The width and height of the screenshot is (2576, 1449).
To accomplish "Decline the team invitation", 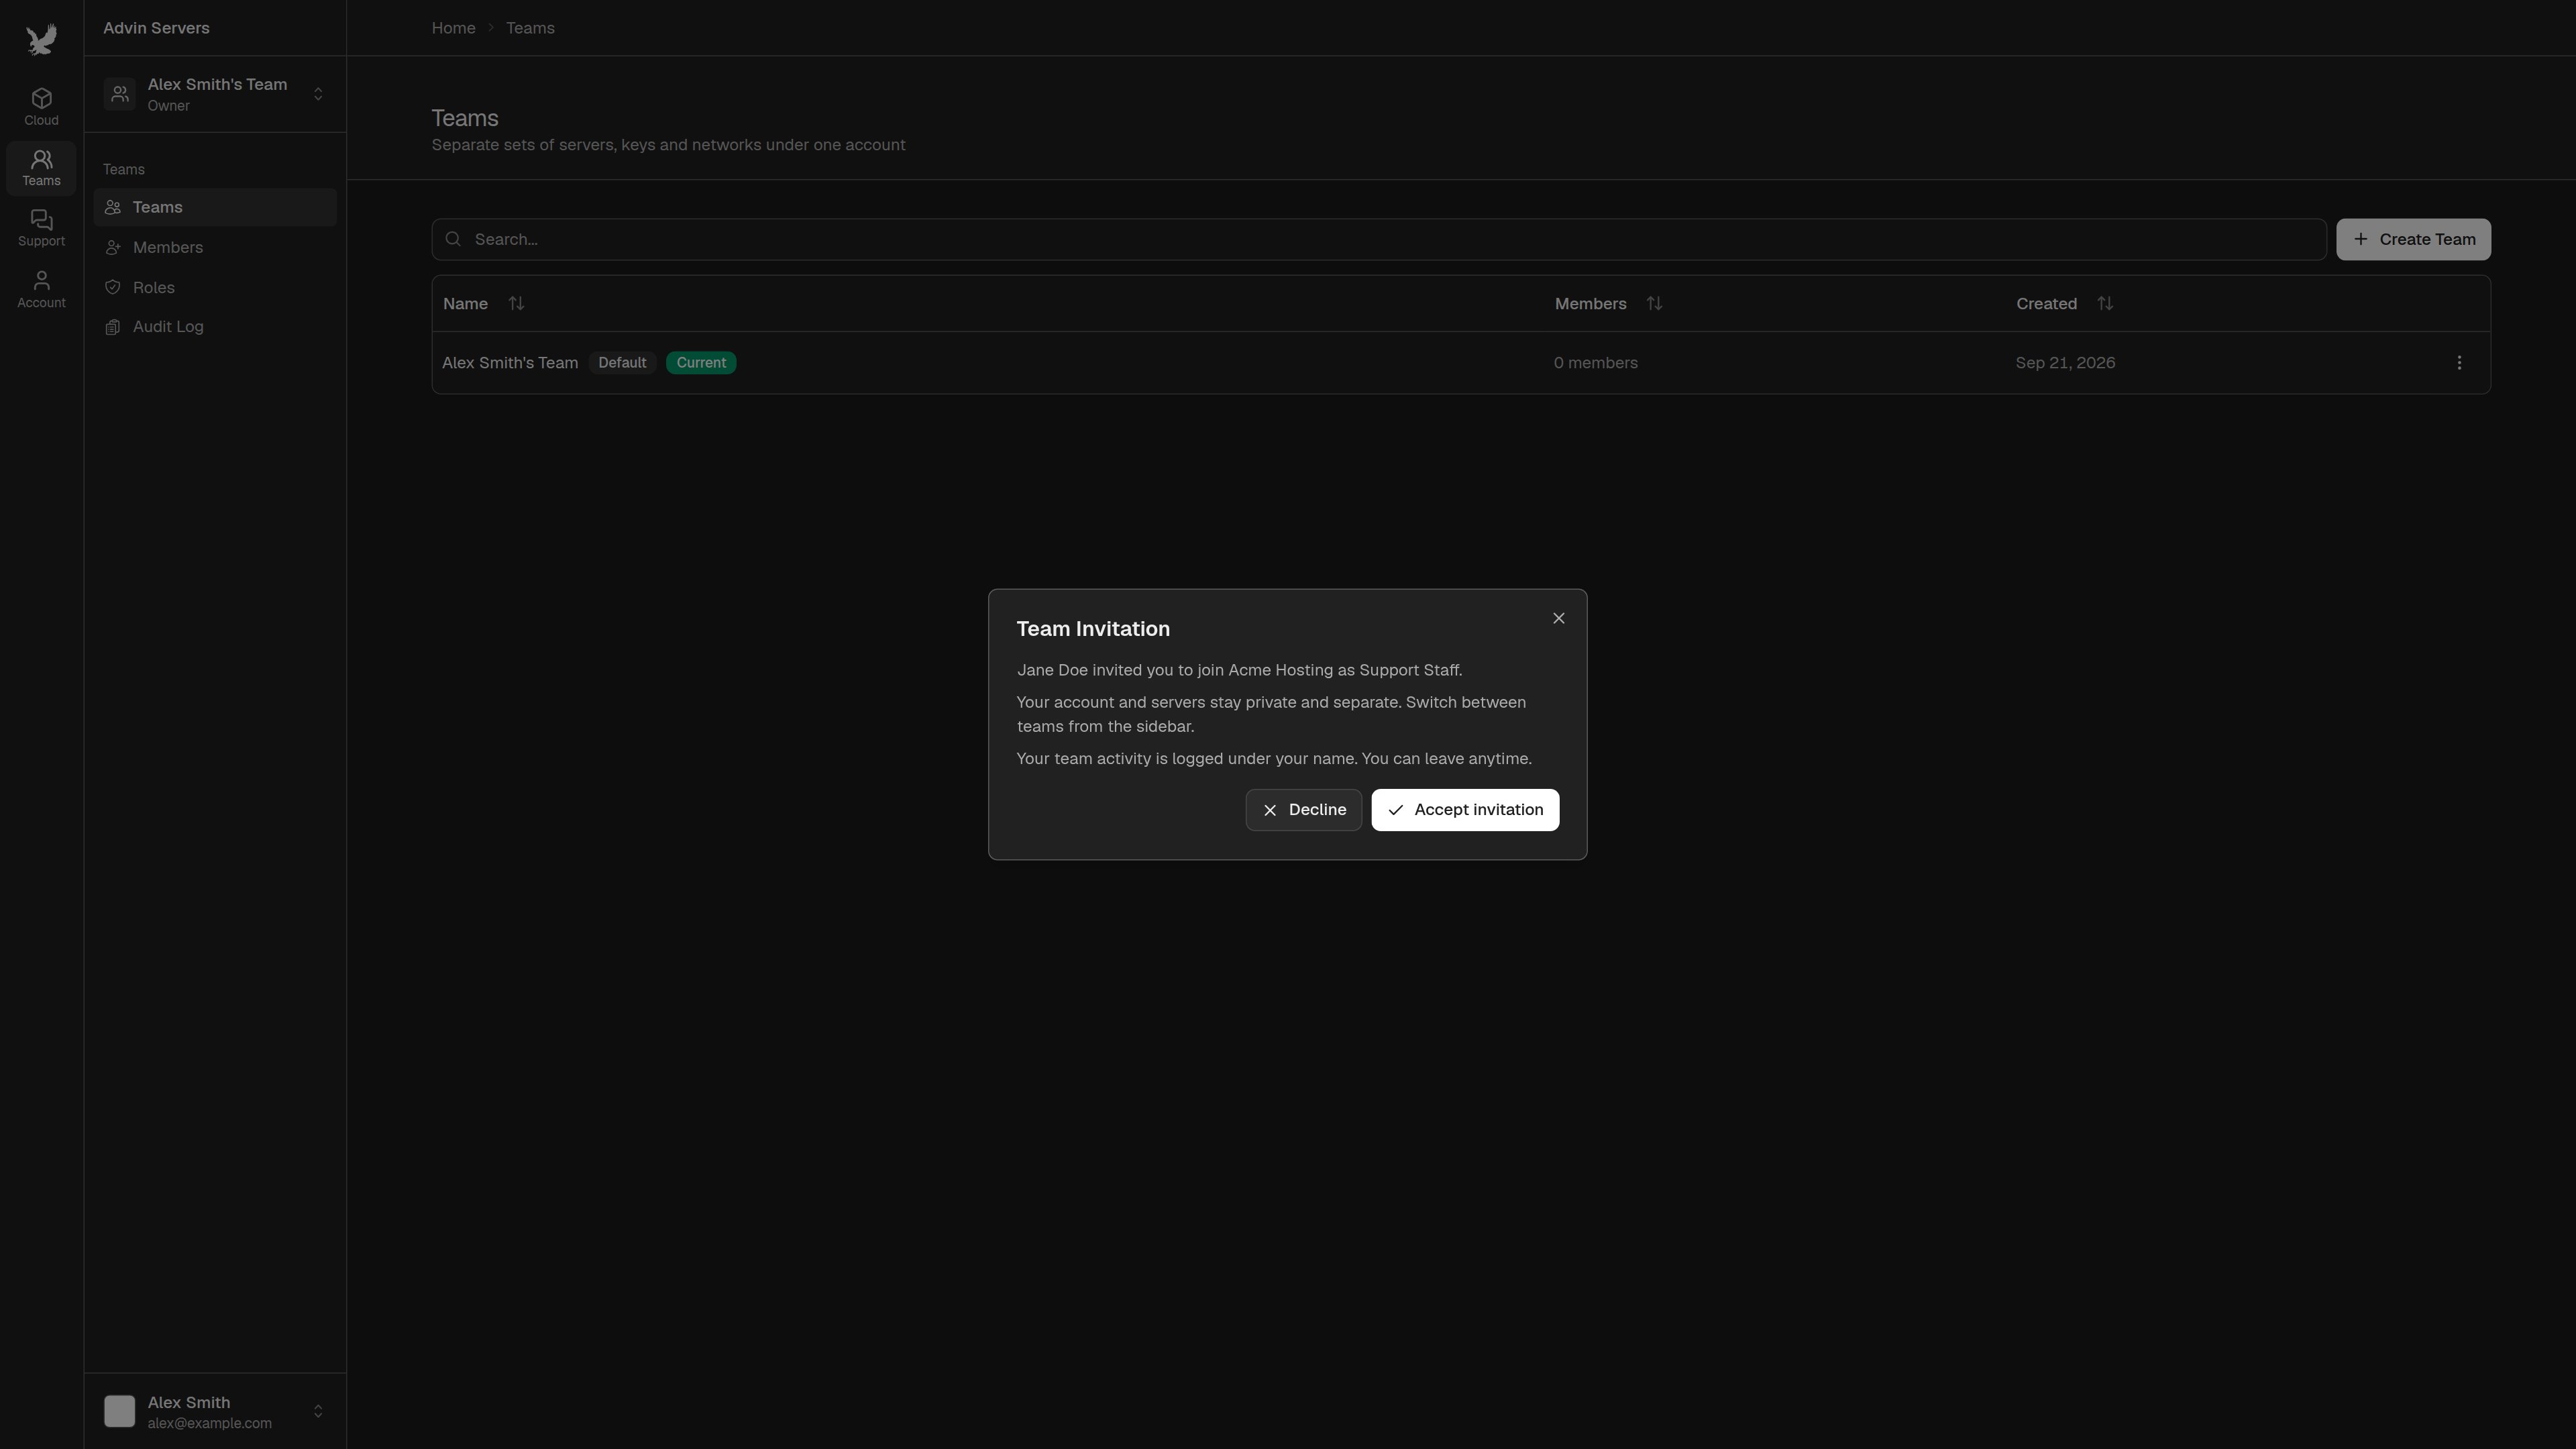I will pyautogui.click(x=1303, y=810).
